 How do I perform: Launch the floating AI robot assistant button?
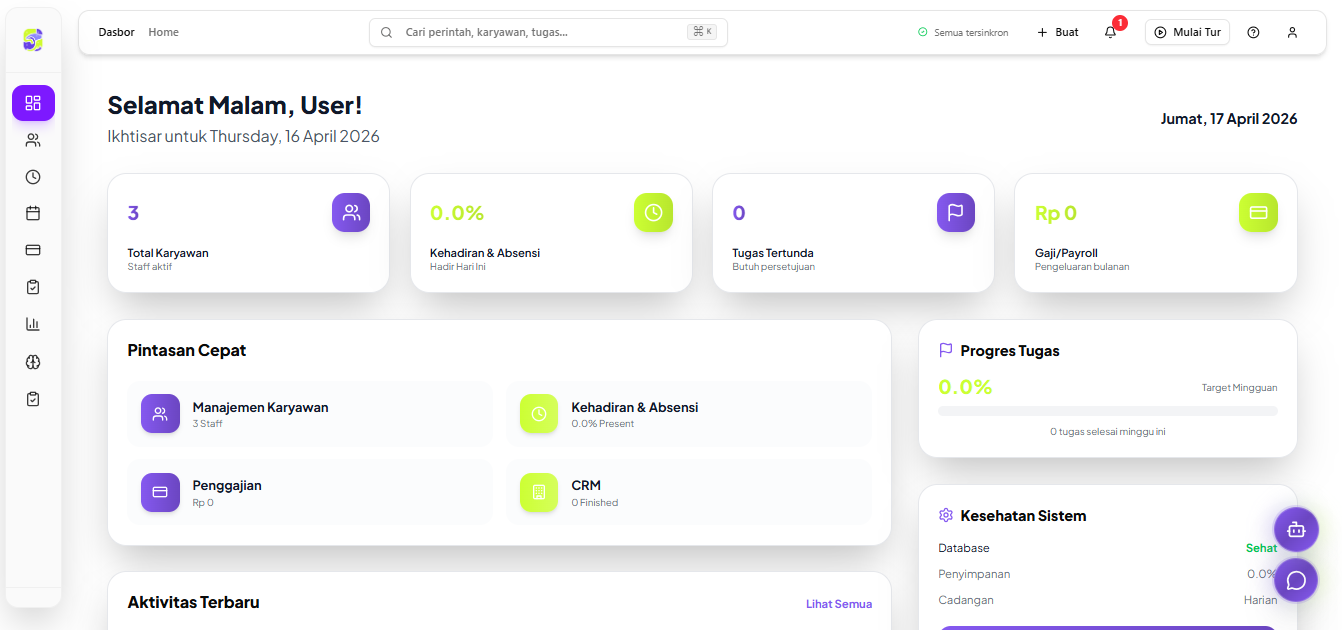(1296, 530)
